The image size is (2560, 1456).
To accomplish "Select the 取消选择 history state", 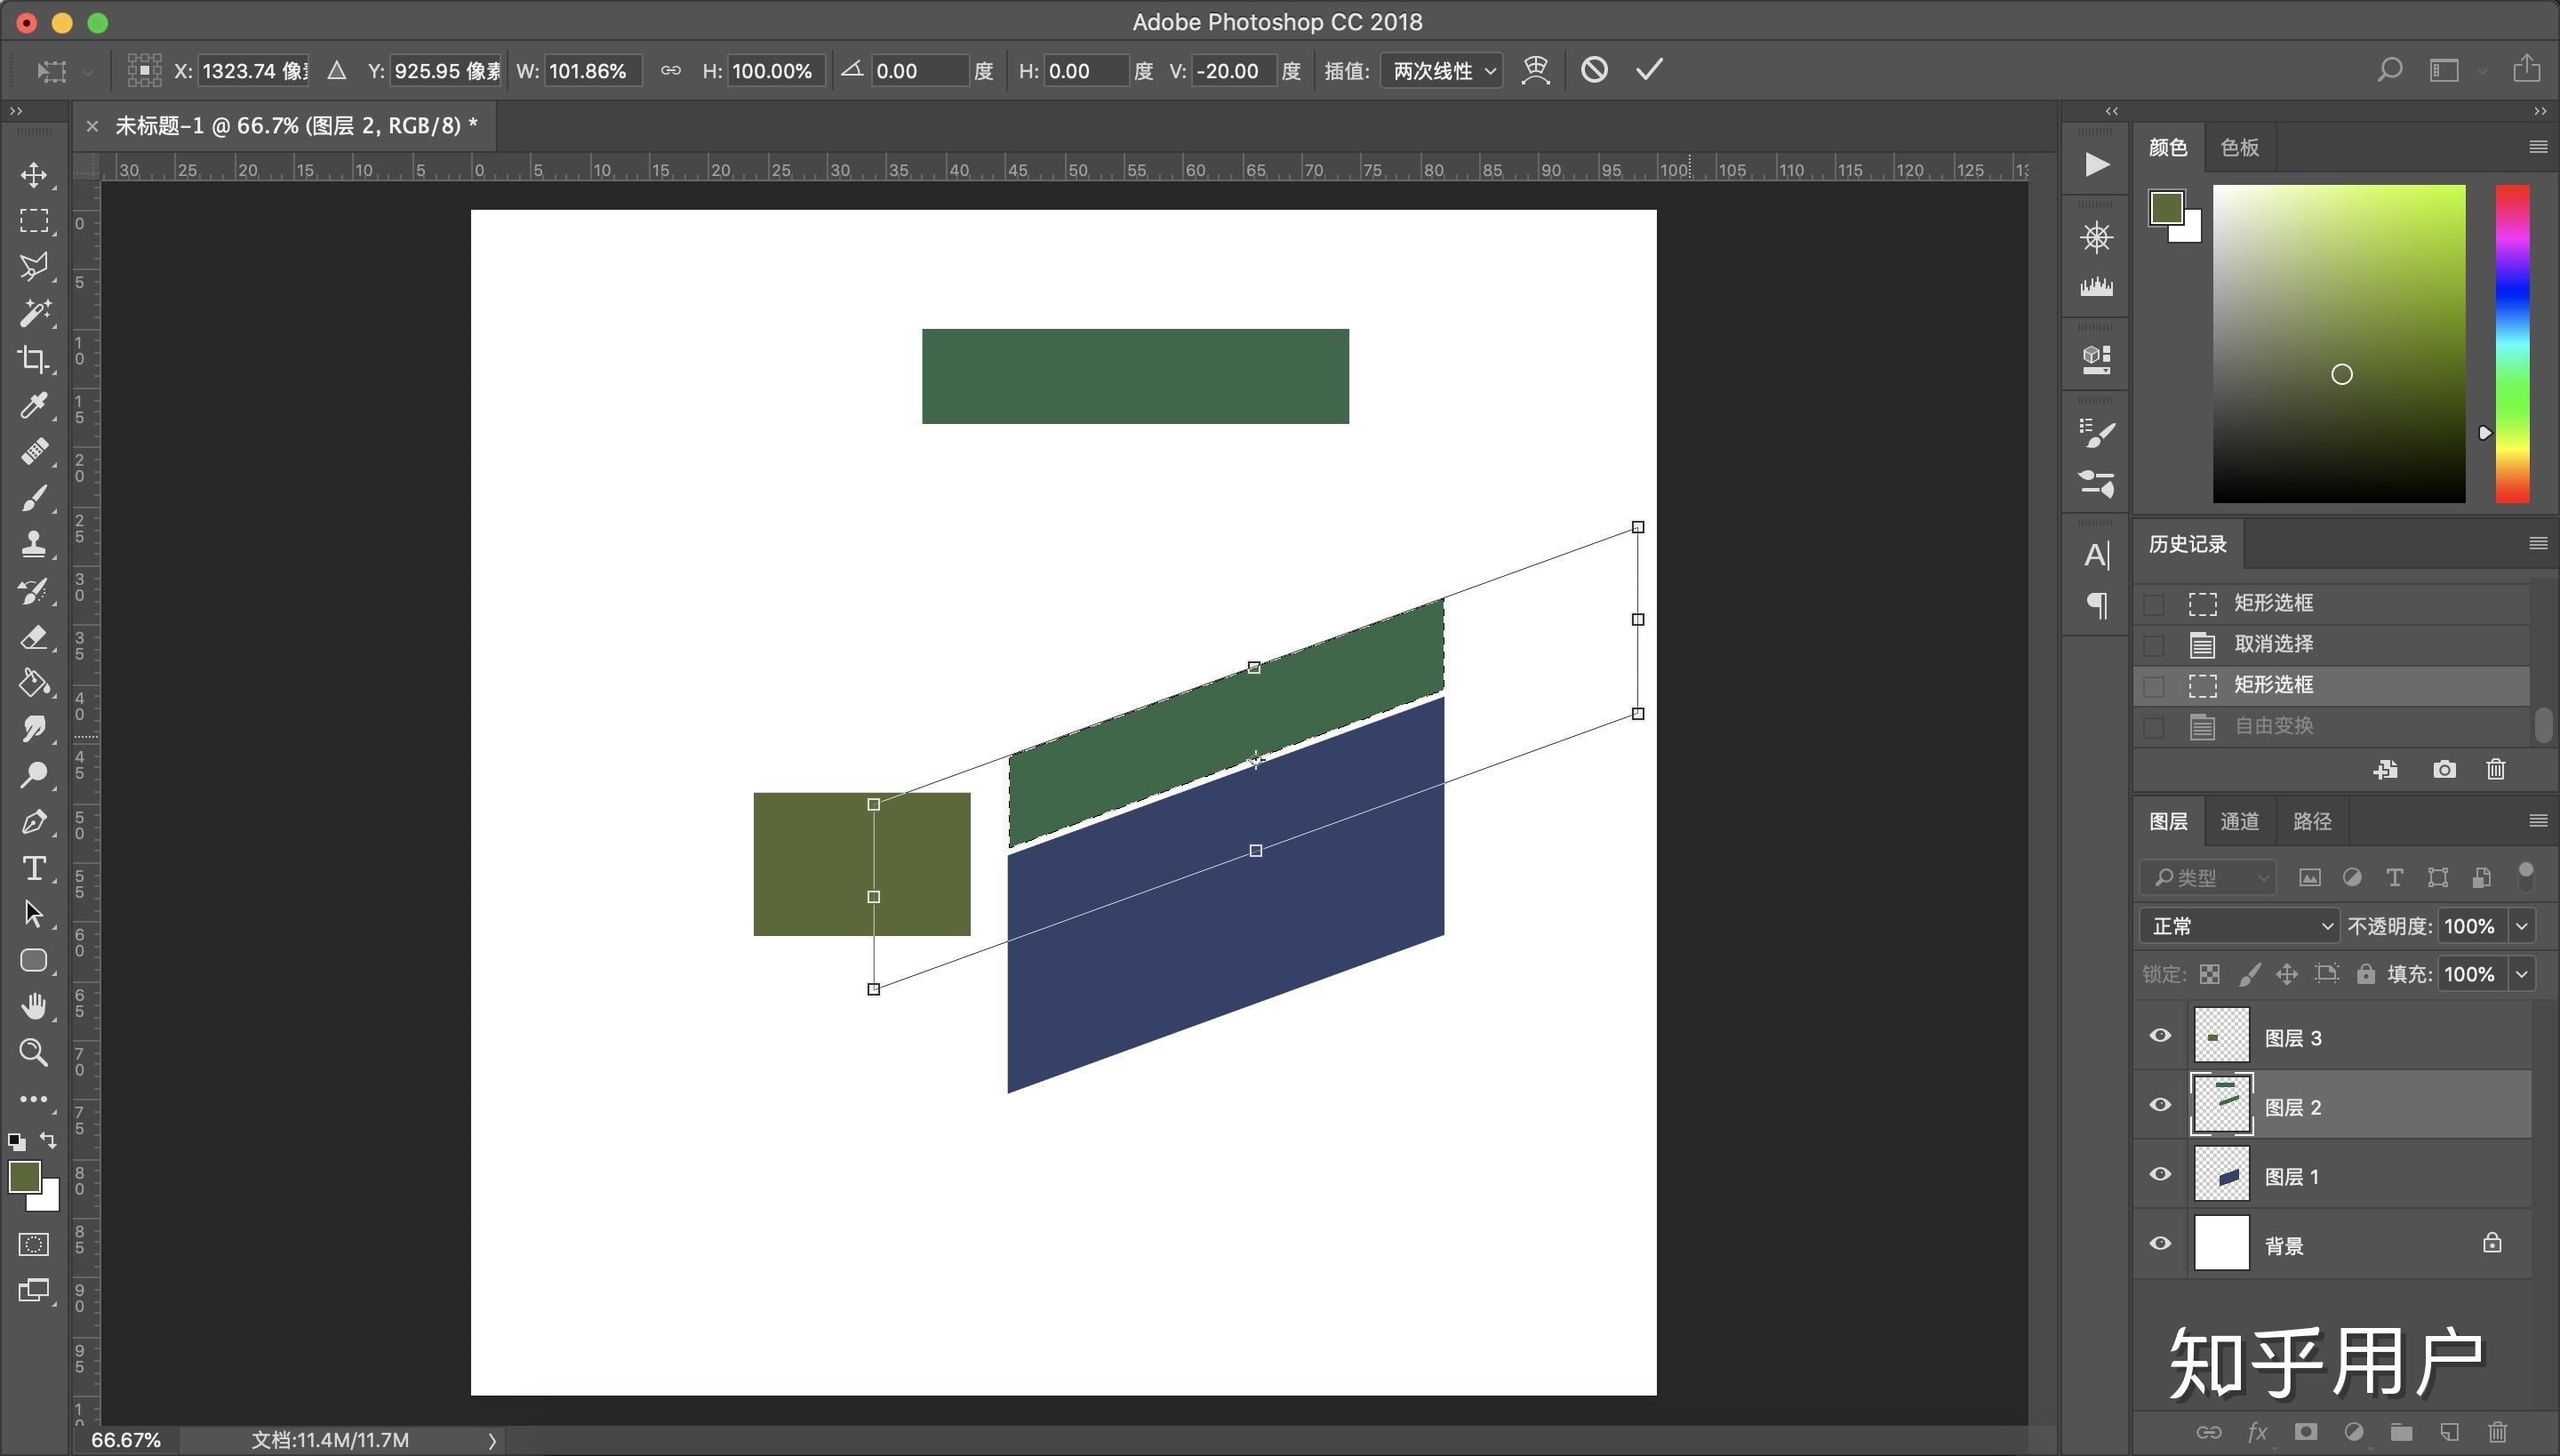I will click(2332, 644).
